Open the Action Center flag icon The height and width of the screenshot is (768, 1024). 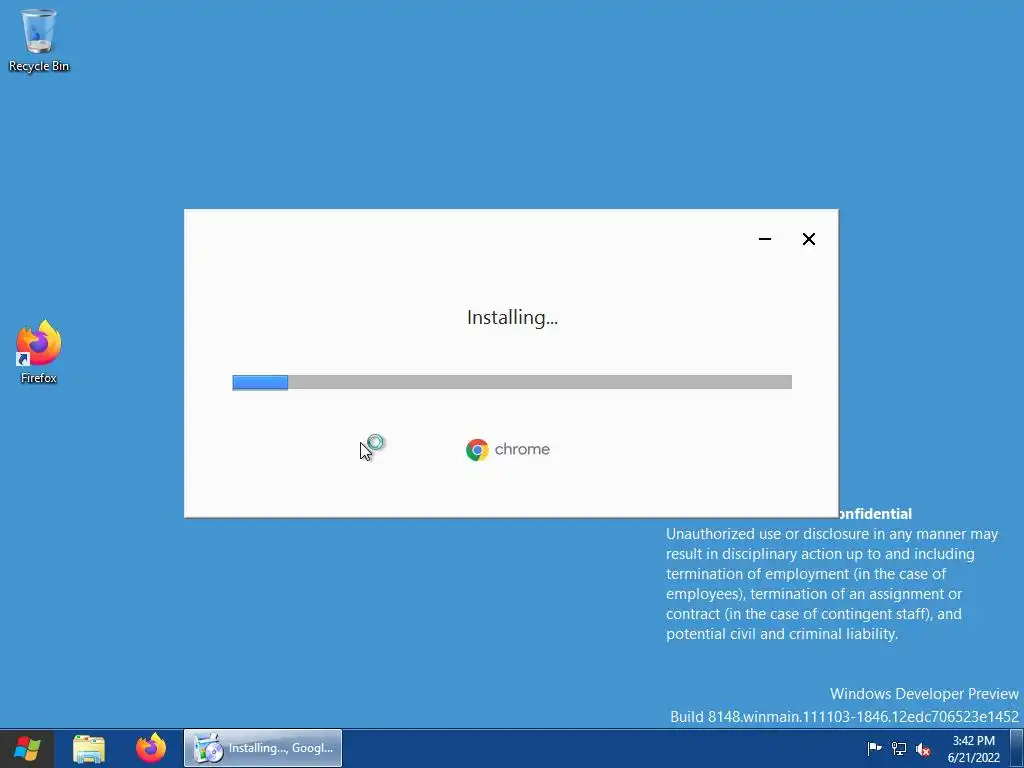[x=874, y=748]
